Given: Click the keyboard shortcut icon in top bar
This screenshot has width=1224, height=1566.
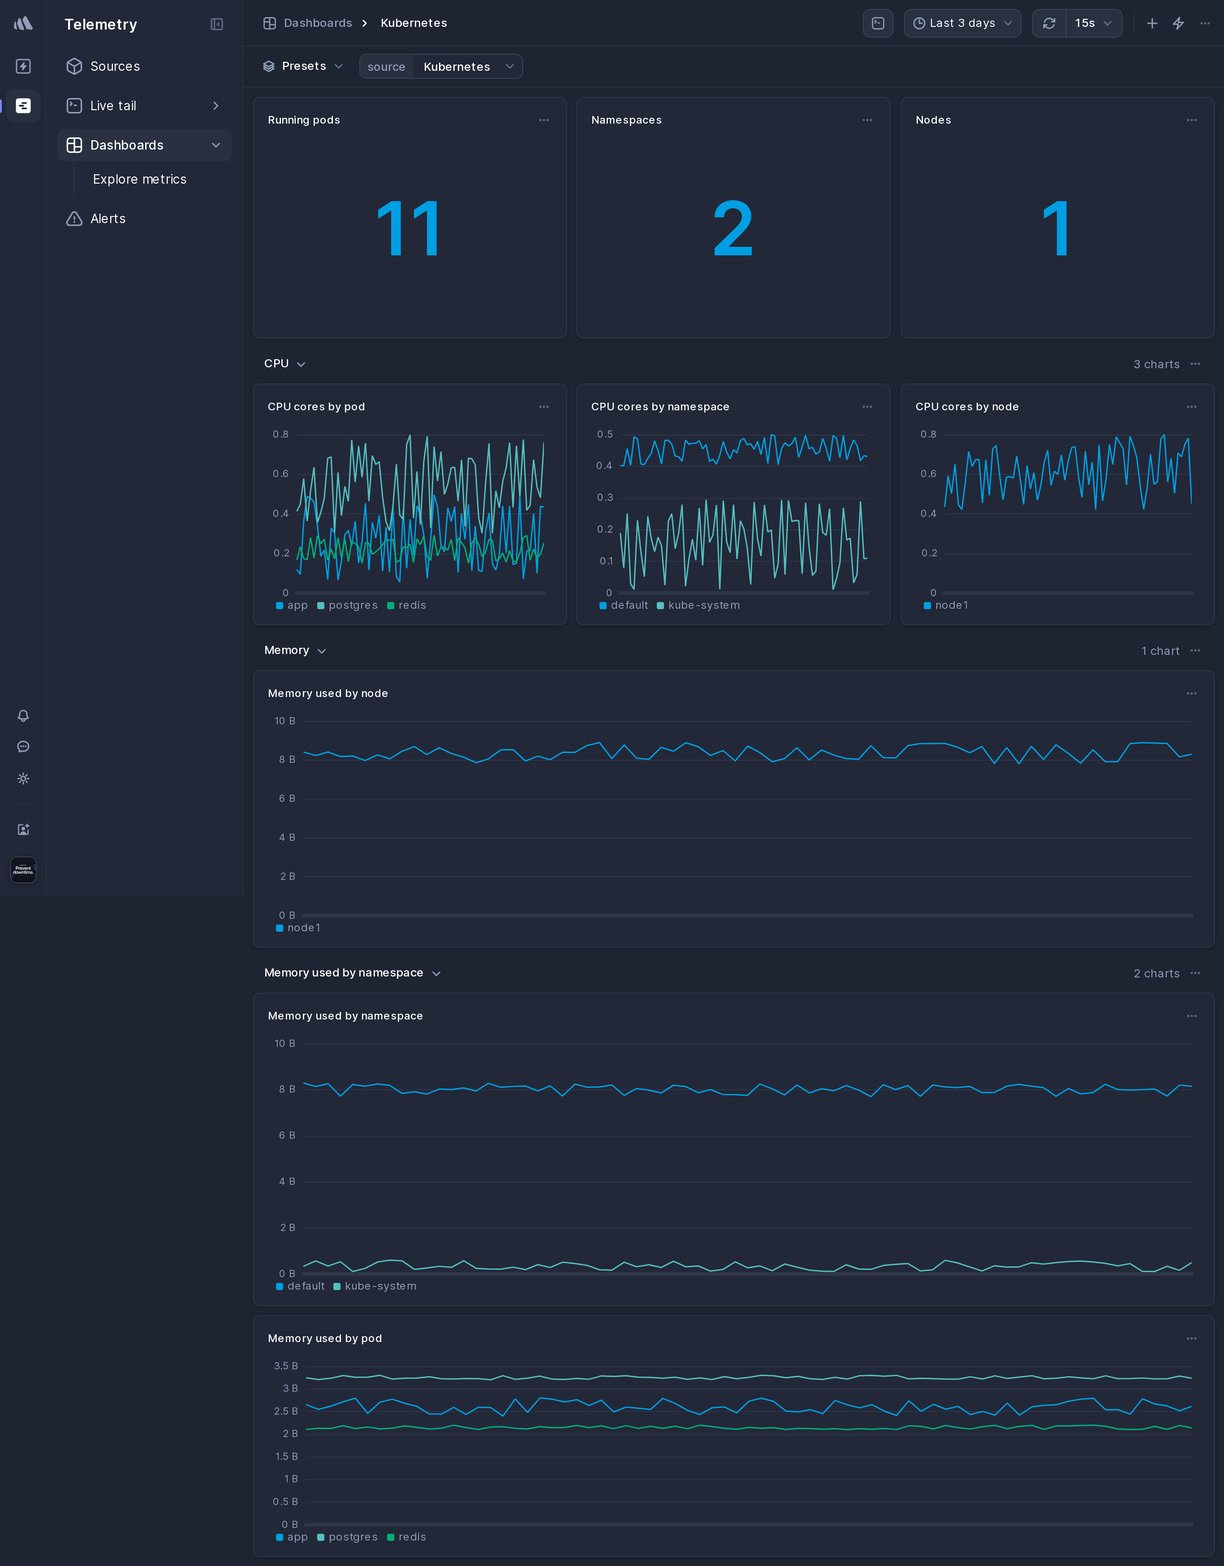Looking at the screenshot, I should (878, 23).
